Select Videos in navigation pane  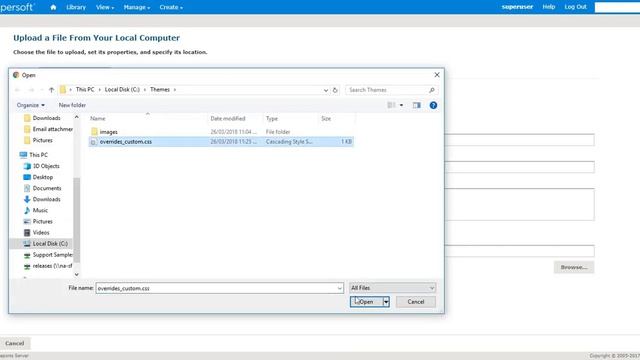click(36, 233)
